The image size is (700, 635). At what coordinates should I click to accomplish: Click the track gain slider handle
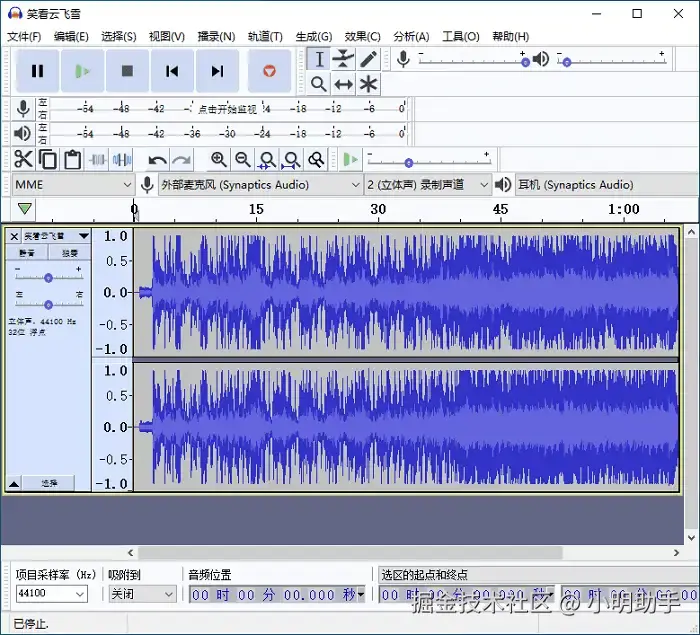48,277
